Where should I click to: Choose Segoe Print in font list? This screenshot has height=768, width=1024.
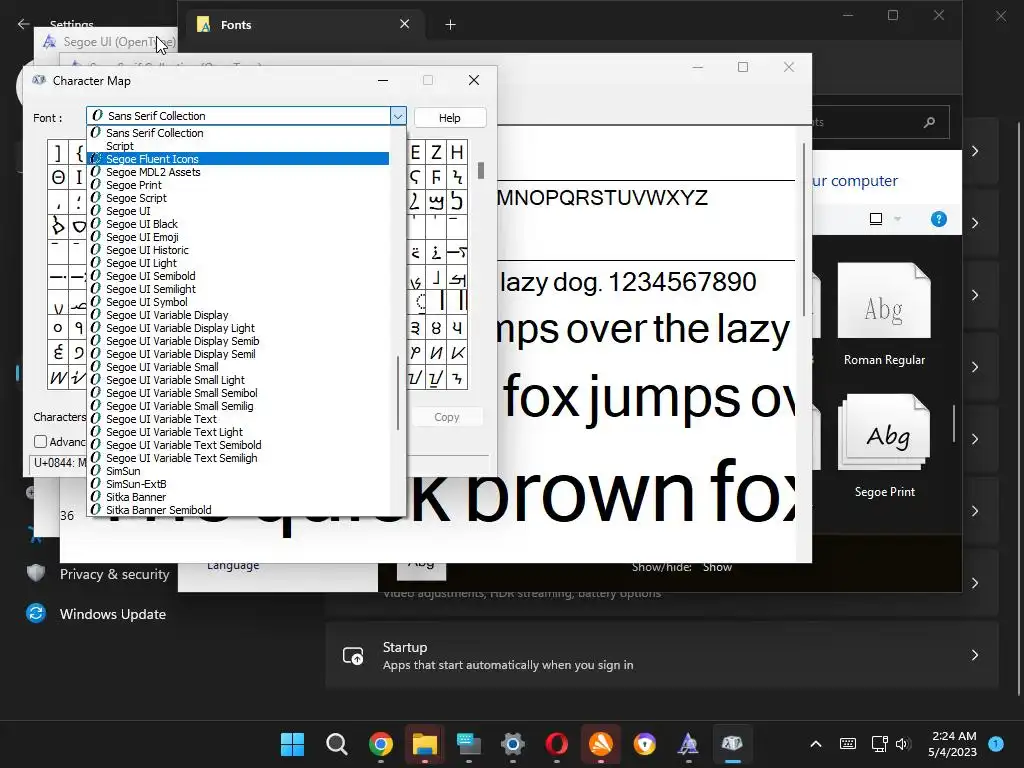(238, 185)
